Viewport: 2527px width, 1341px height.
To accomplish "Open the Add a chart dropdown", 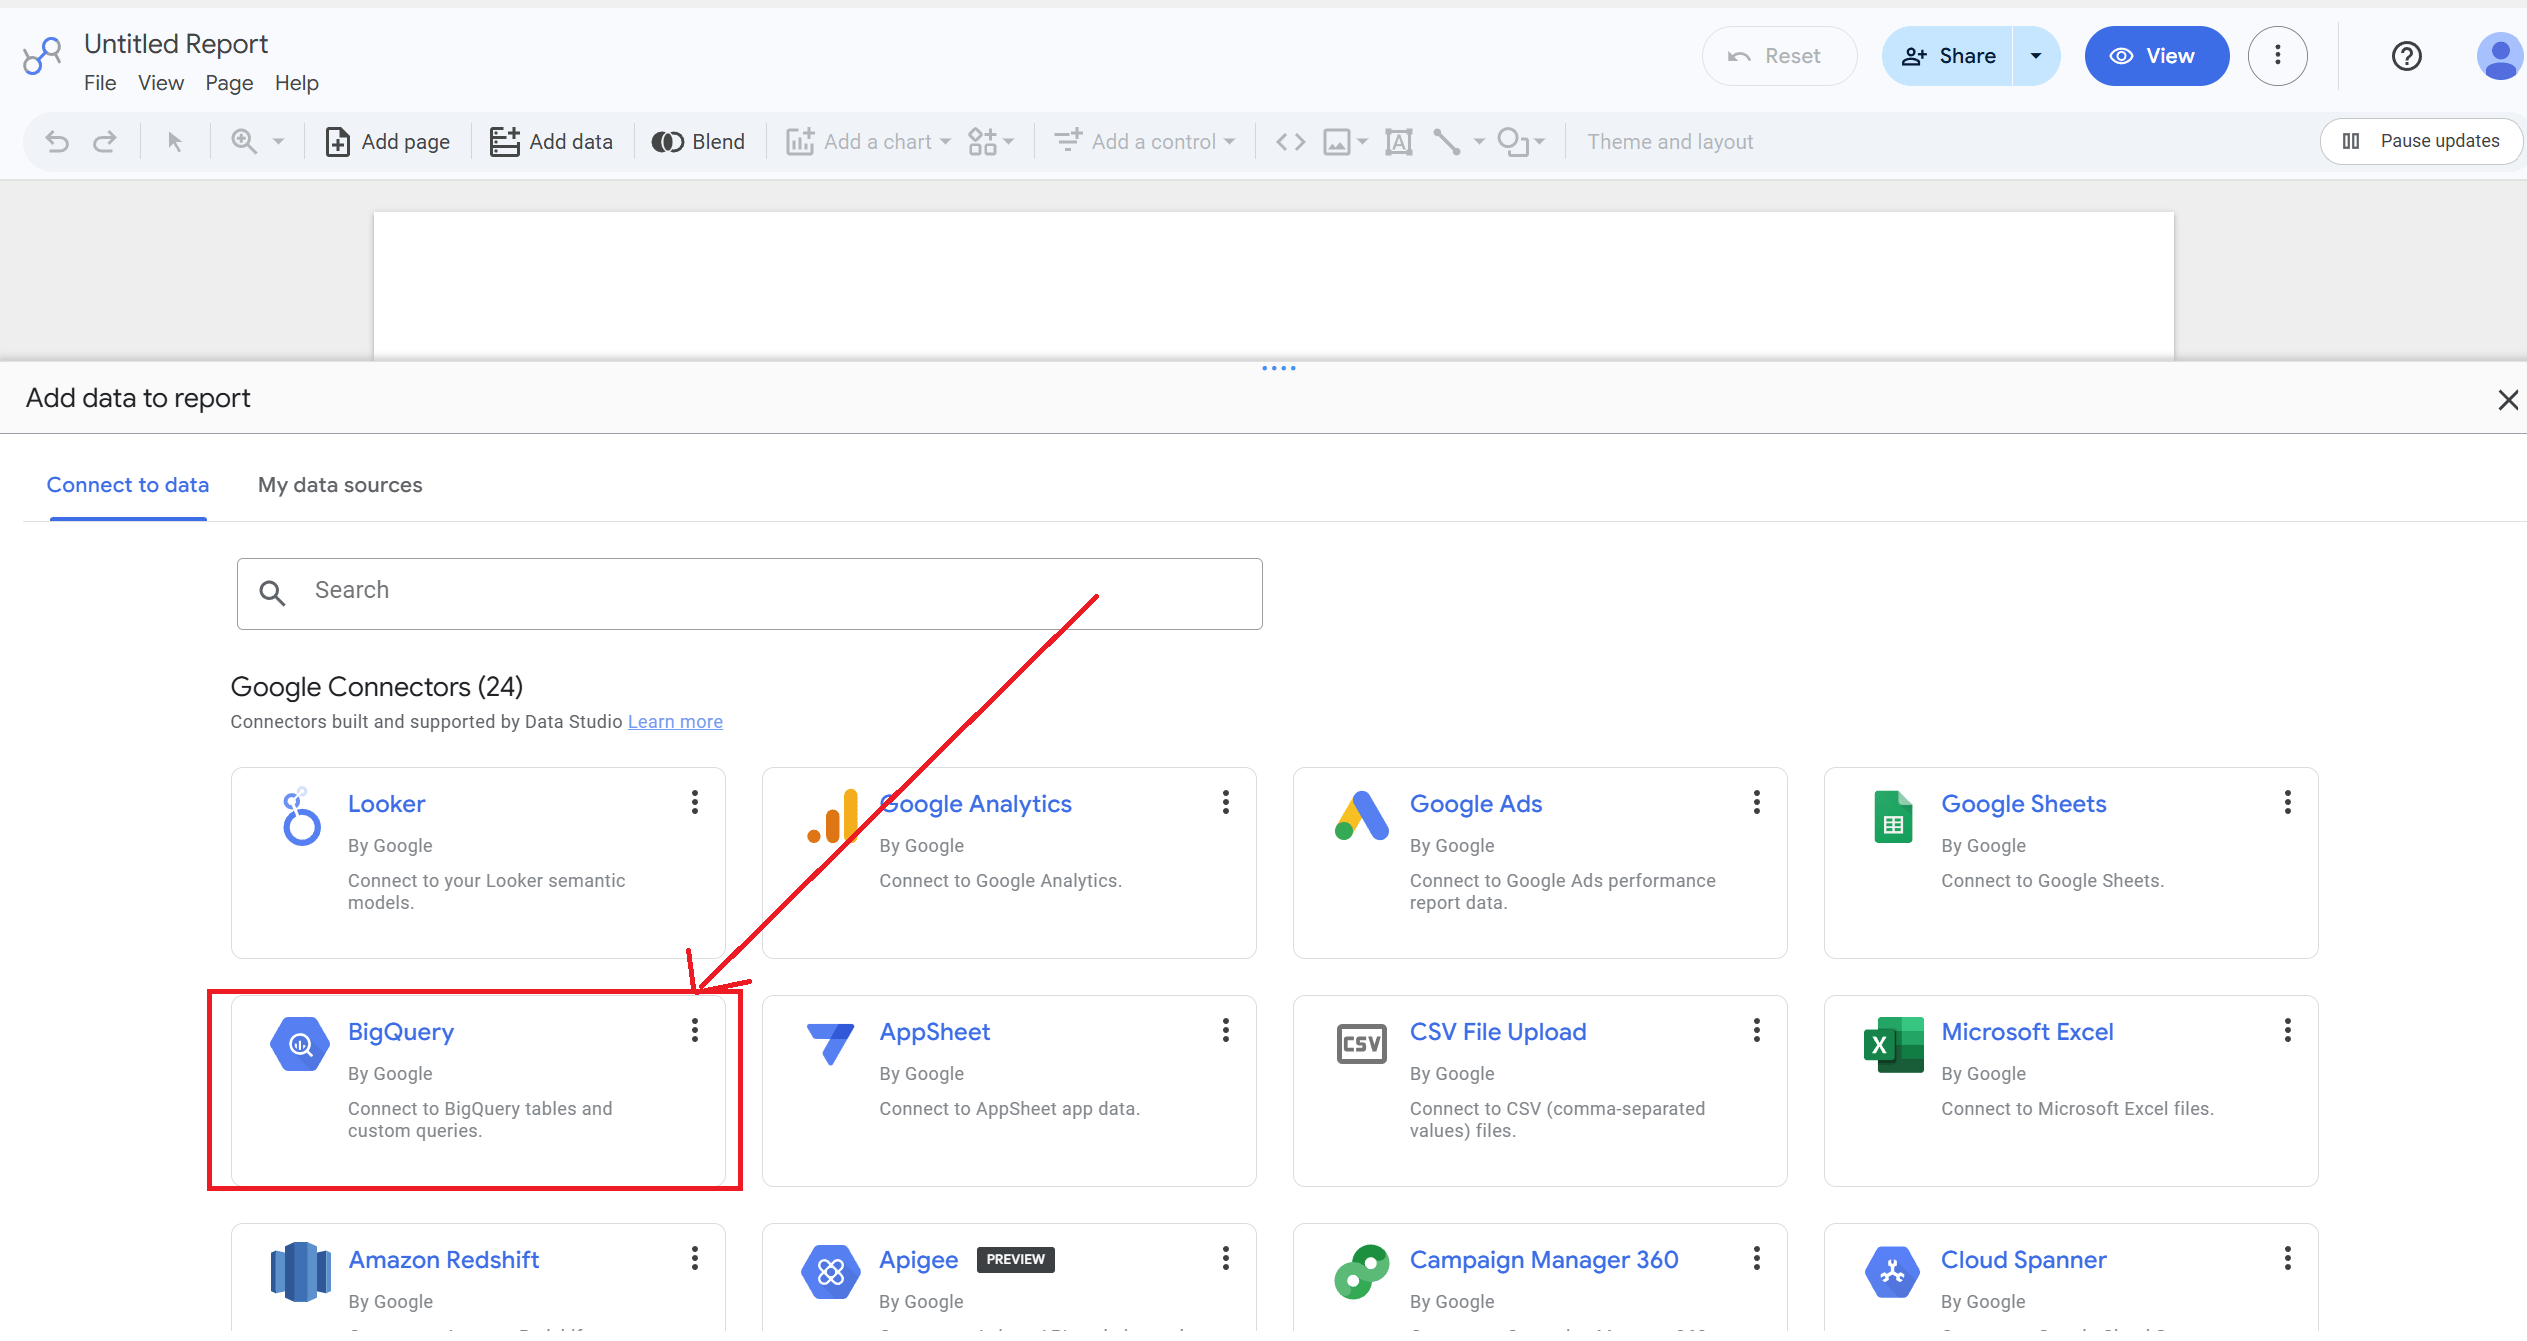I will point(867,142).
